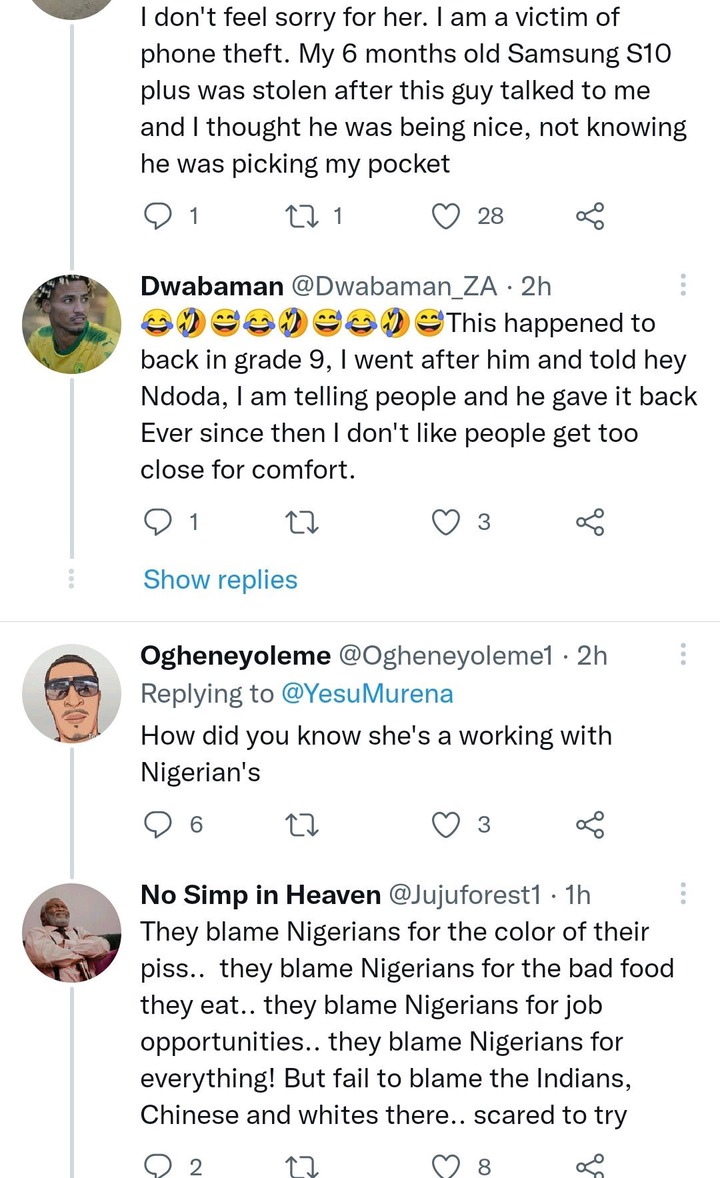Open No Simp in Heaven profile name
Image resolution: width=720 pixels, height=1178 pixels.
260,895
